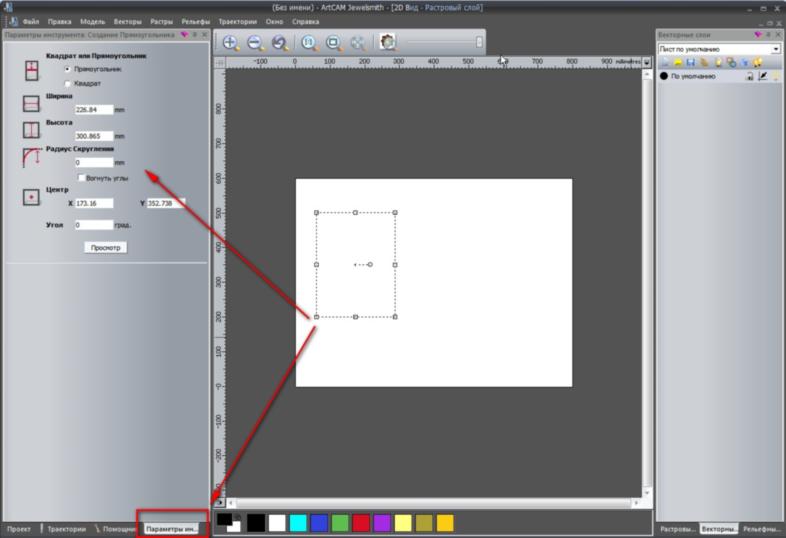786x538 pixels.
Task: Click the fit-to-window zoom icon
Action: pyautogui.click(x=334, y=43)
